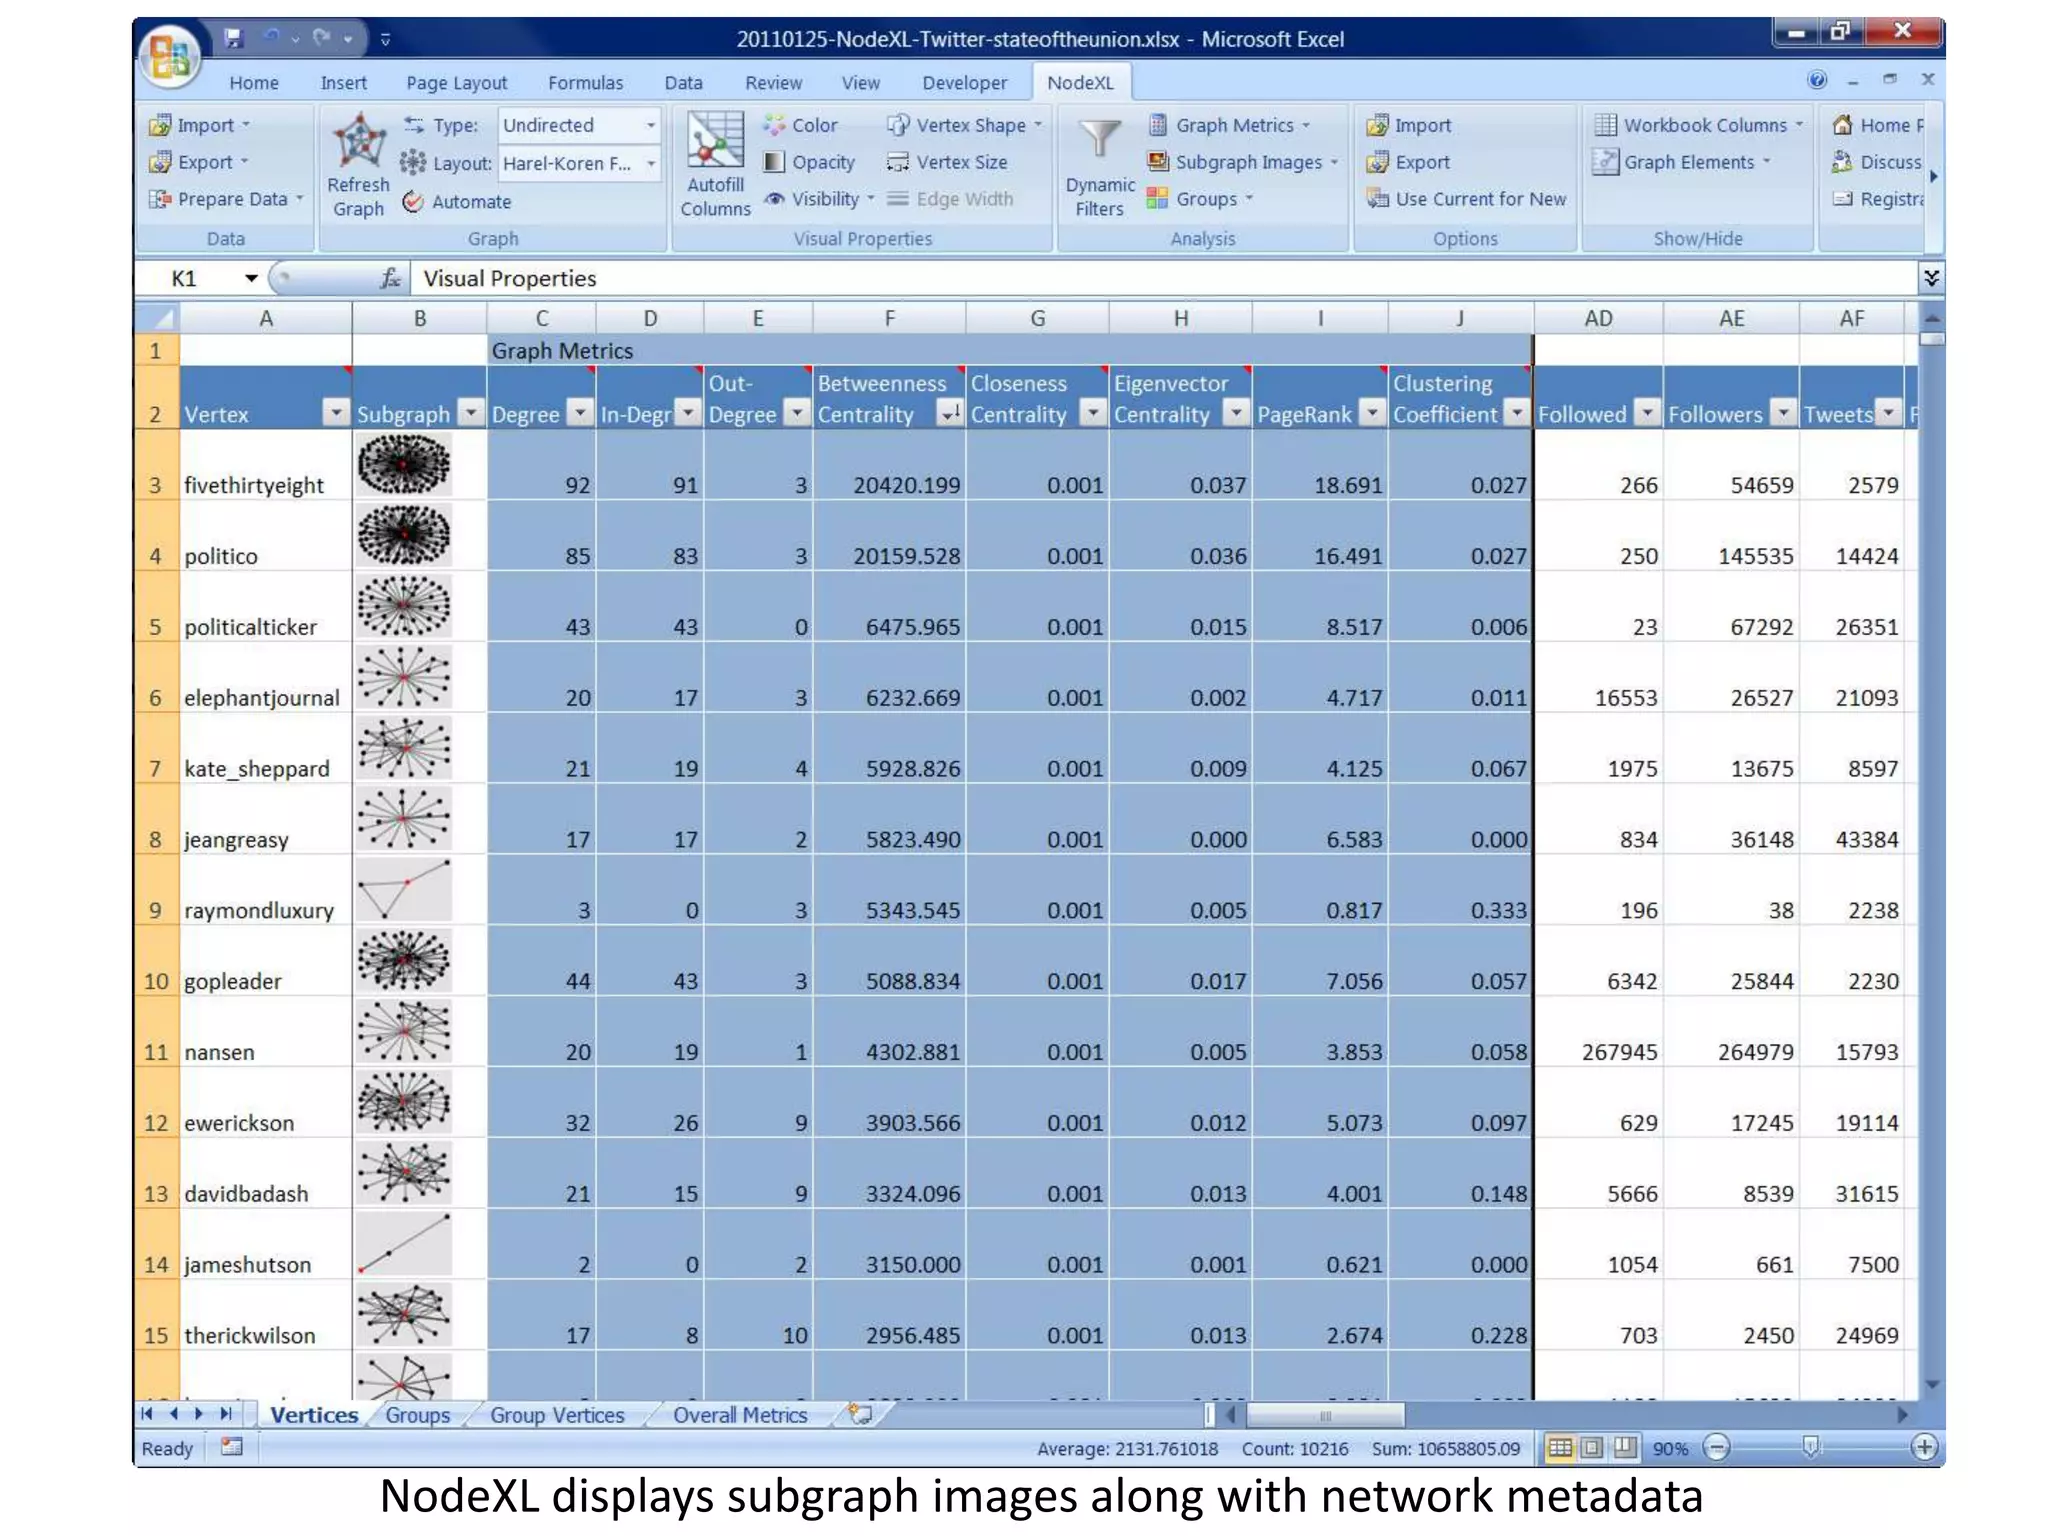Image resolution: width=2048 pixels, height=1536 pixels.
Task: Switch to the Groups worksheet tab
Action: click(418, 1415)
